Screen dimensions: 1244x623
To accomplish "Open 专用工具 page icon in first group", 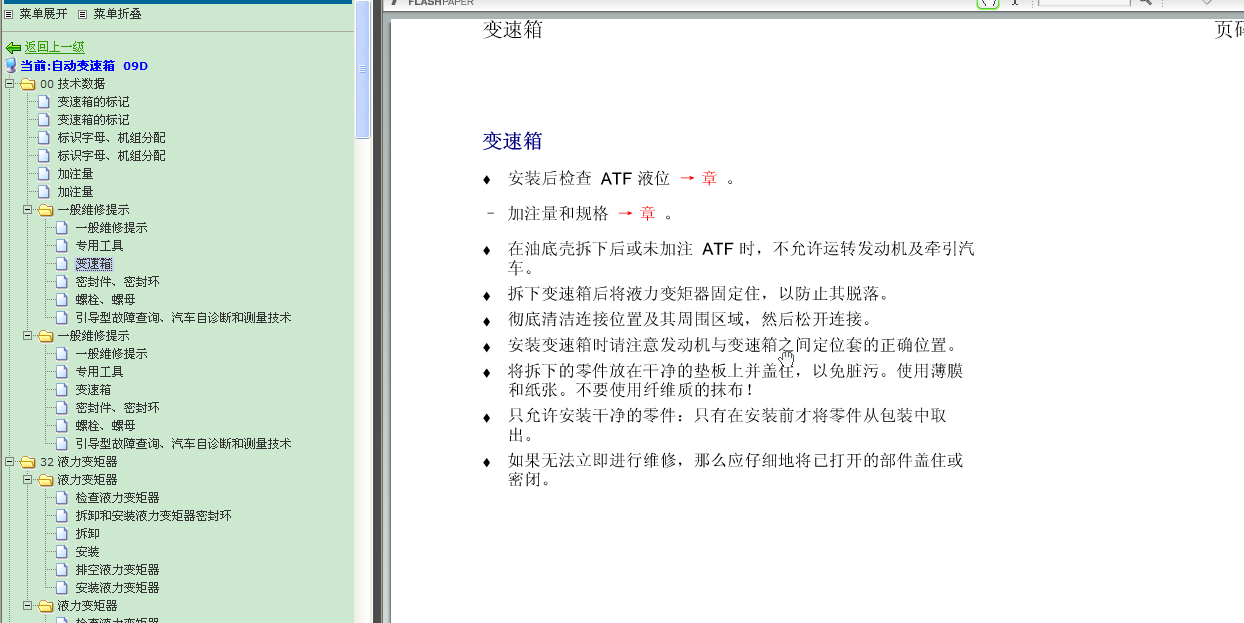I will click(x=62, y=246).
